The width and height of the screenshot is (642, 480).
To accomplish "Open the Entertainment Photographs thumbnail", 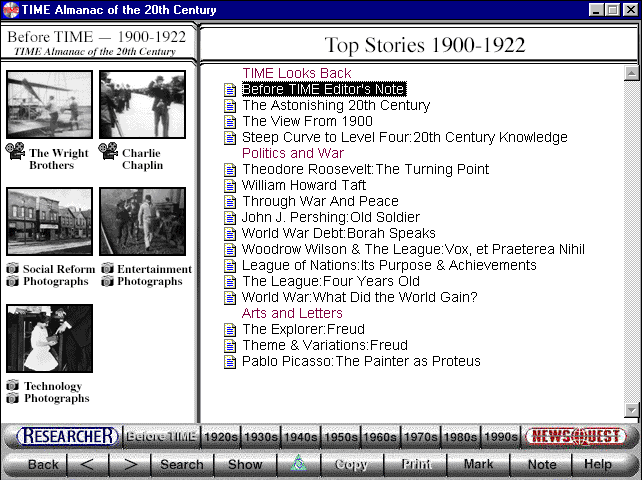I will click(142, 222).
